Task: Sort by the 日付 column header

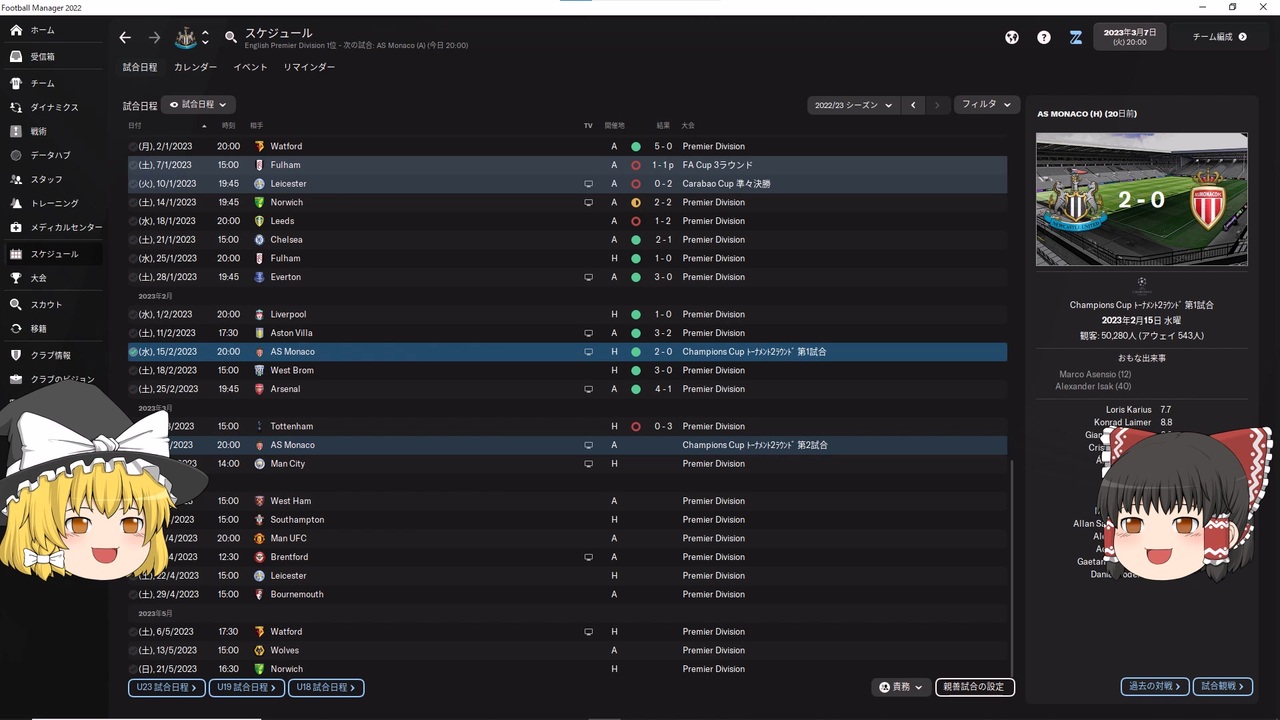Action: (x=135, y=125)
